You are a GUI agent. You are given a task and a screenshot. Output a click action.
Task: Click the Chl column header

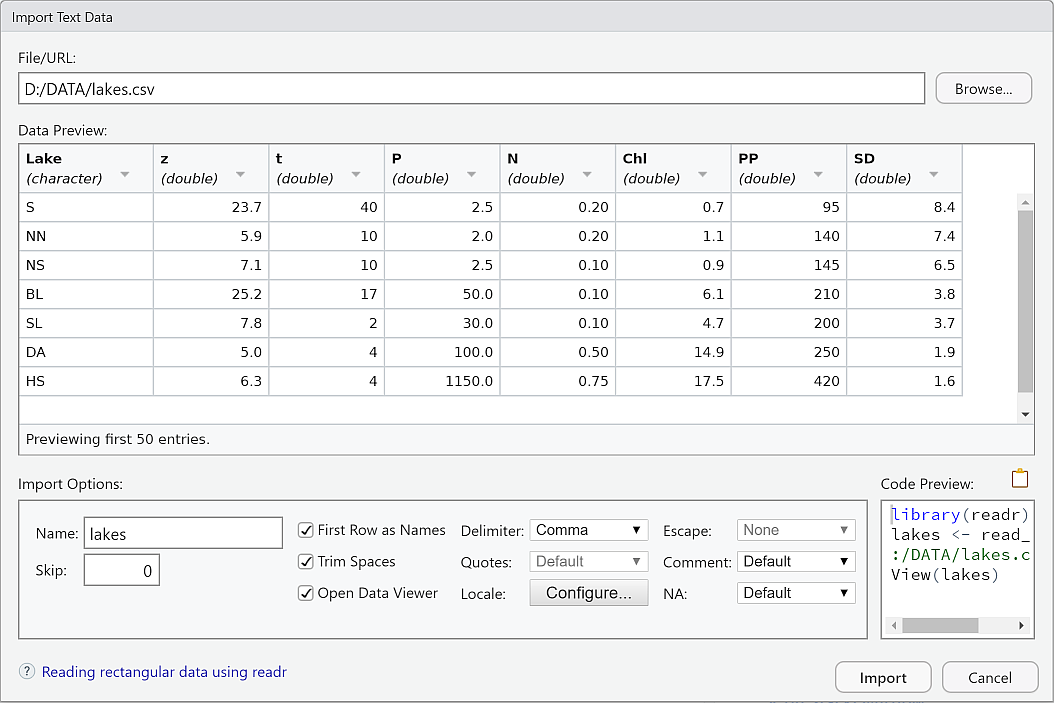(x=672, y=168)
